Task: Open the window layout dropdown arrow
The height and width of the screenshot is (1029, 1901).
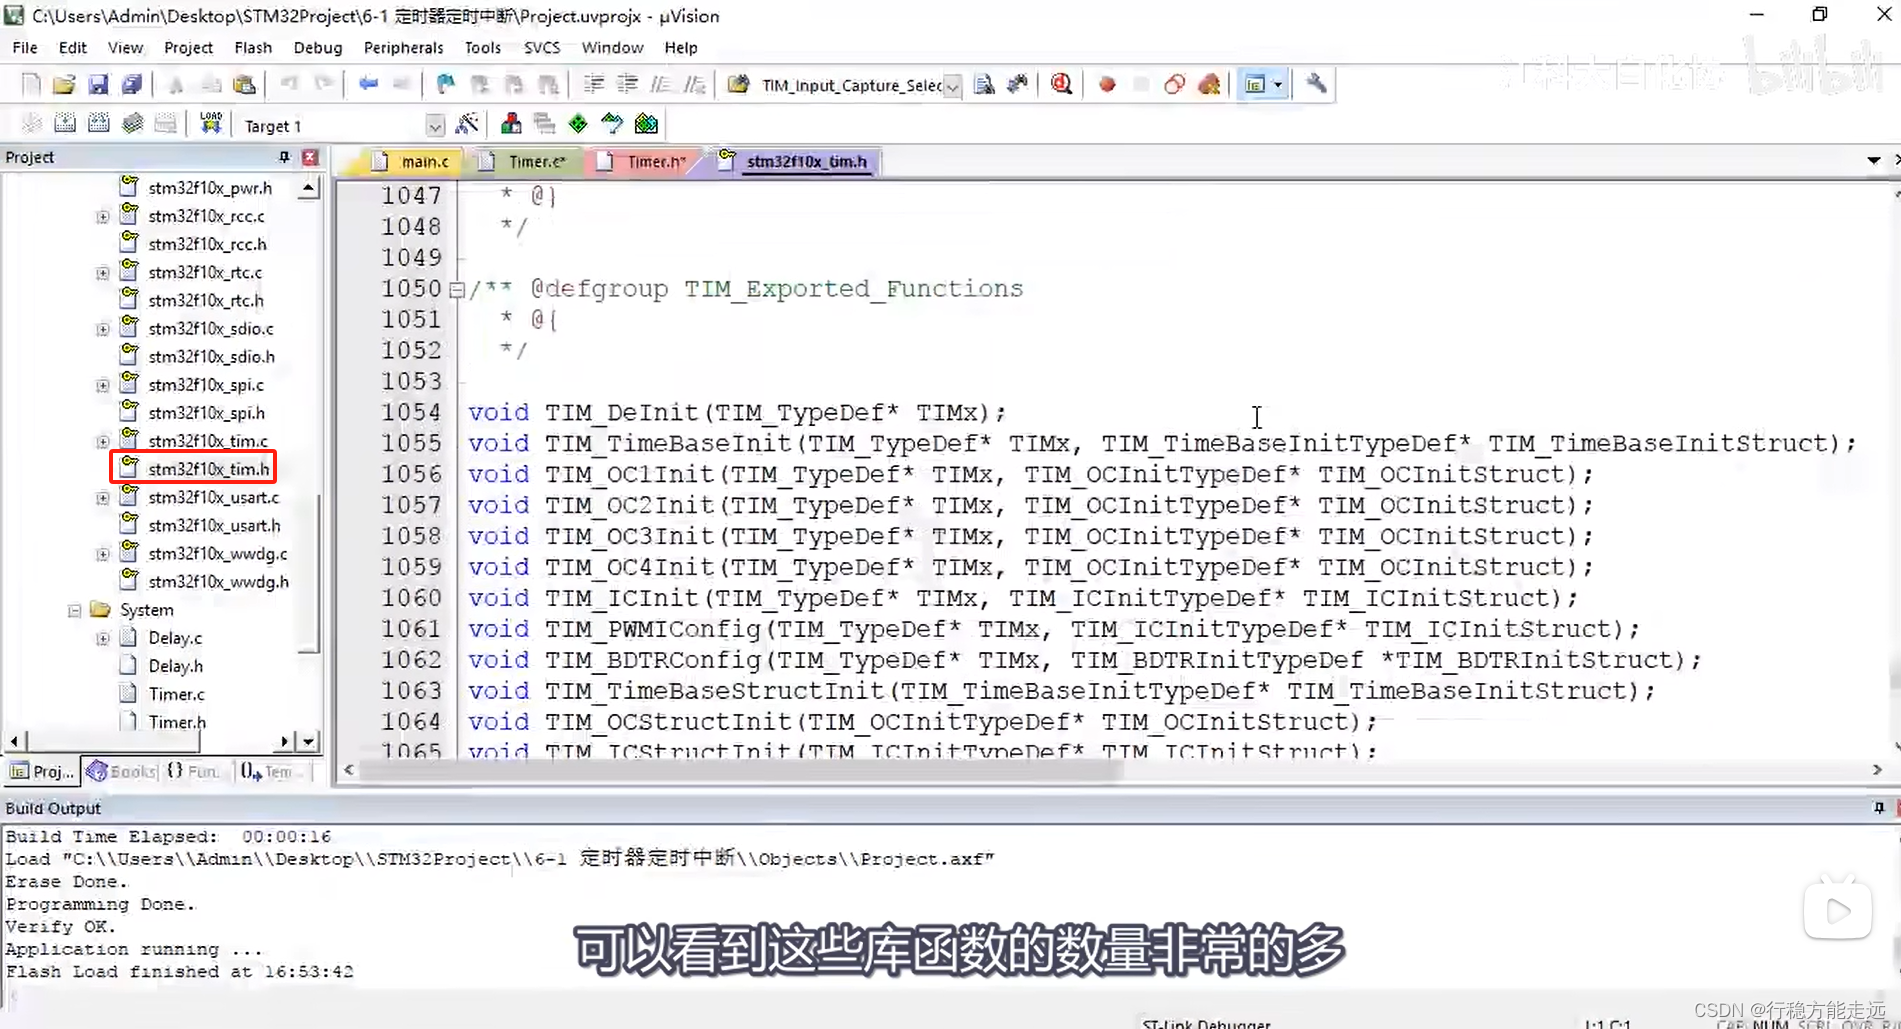Action: (x=1278, y=85)
